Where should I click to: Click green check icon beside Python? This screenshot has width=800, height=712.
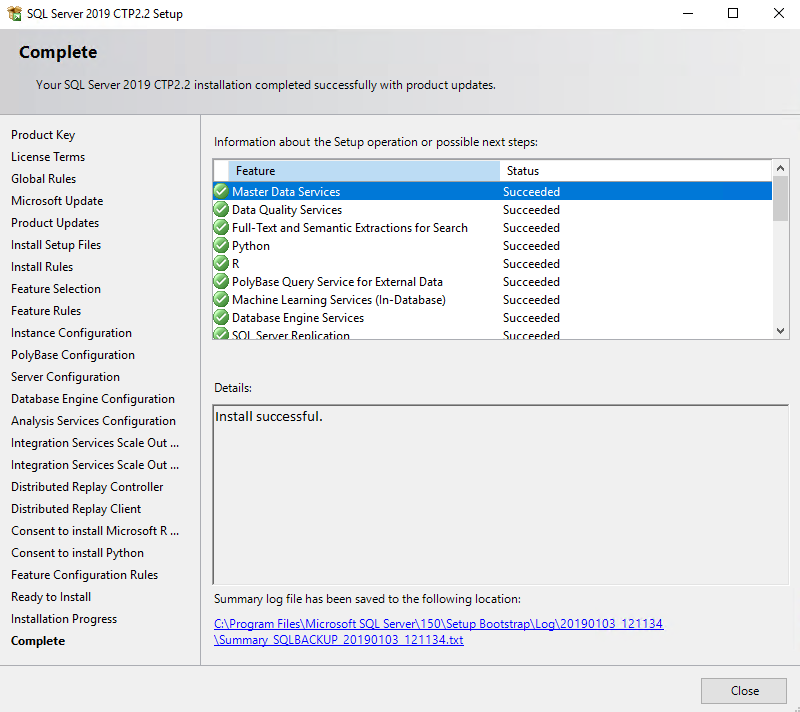(x=221, y=245)
